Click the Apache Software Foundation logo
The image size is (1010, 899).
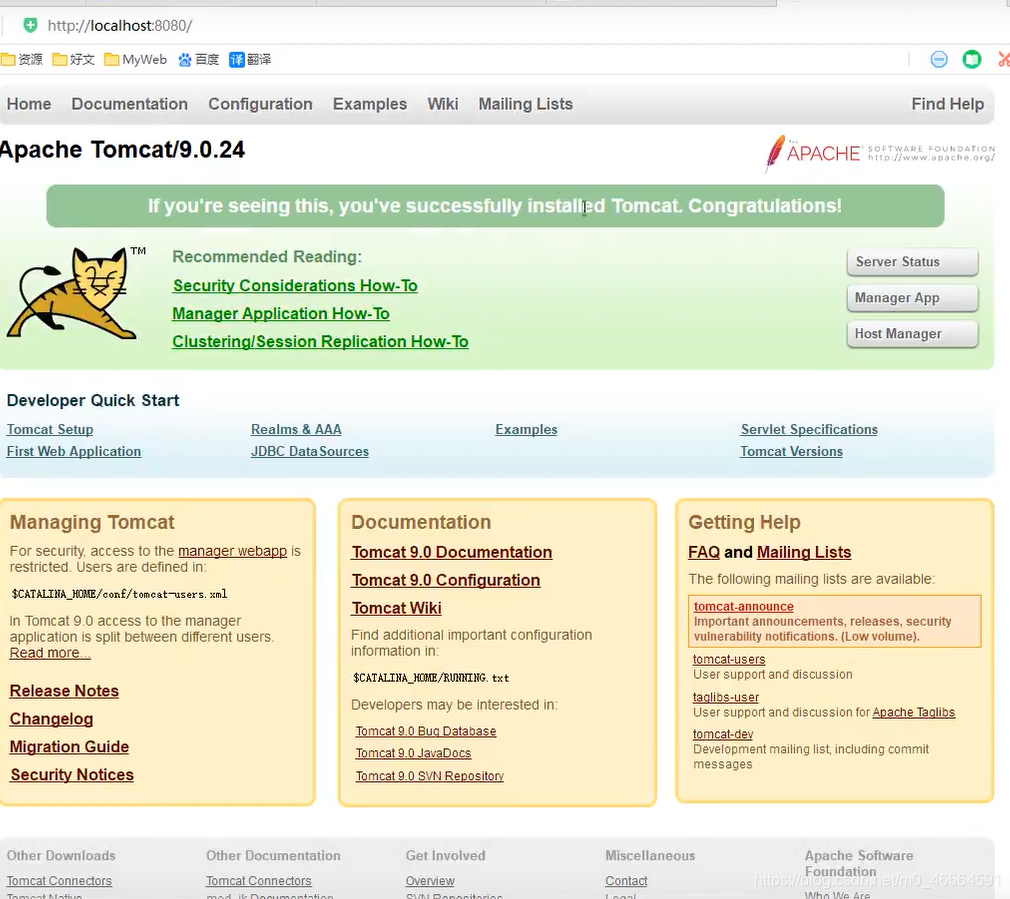879,153
